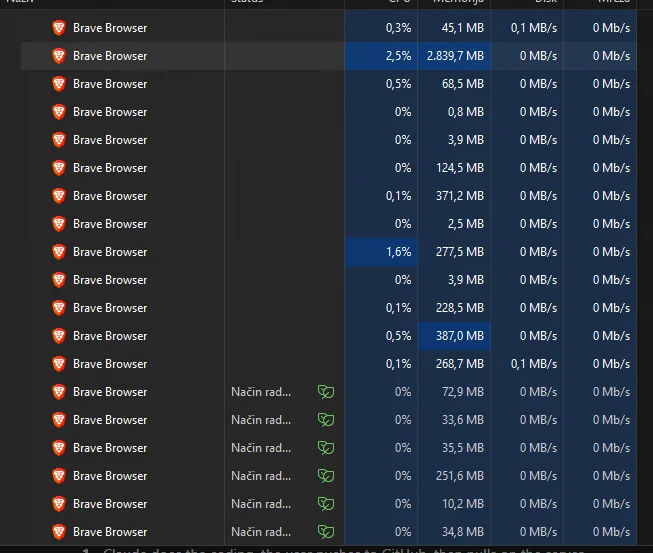Click 'Način rad...' status in 35,5 MB row
Viewport: 653px width, 553px height.
tap(261, 448)
